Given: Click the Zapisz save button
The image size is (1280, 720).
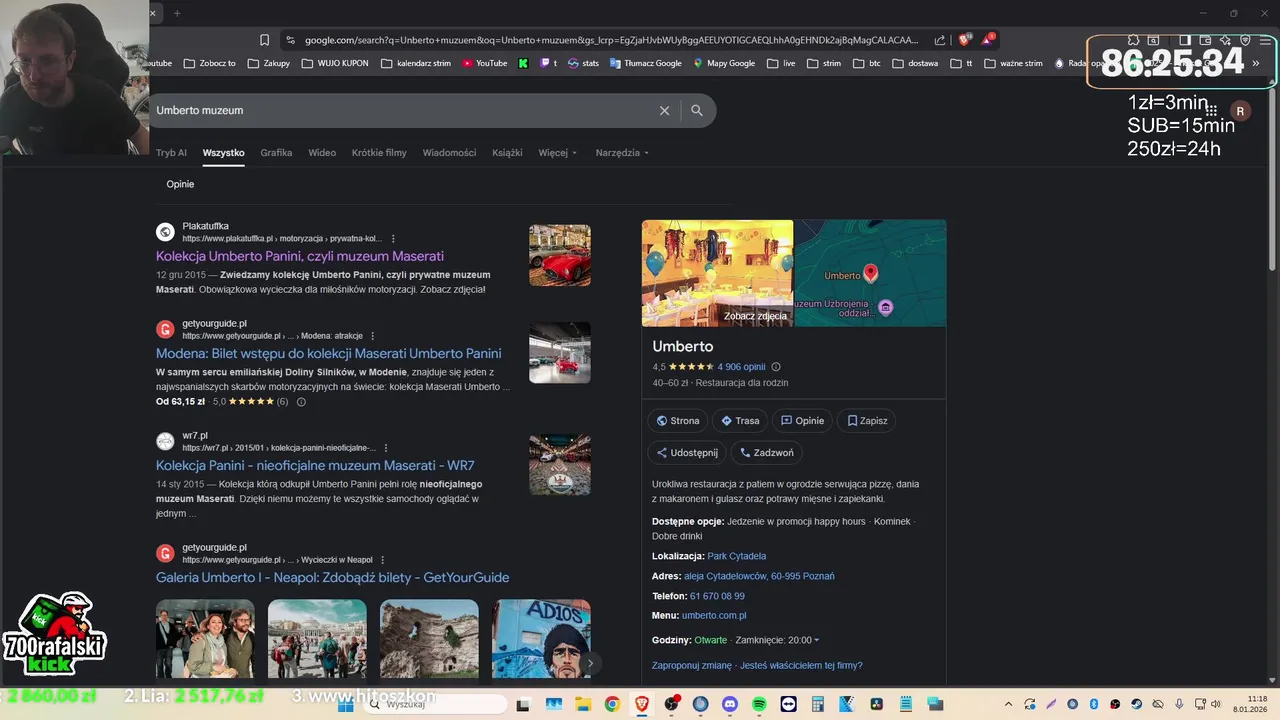Looking at the screenshot, I should point(867,421).
